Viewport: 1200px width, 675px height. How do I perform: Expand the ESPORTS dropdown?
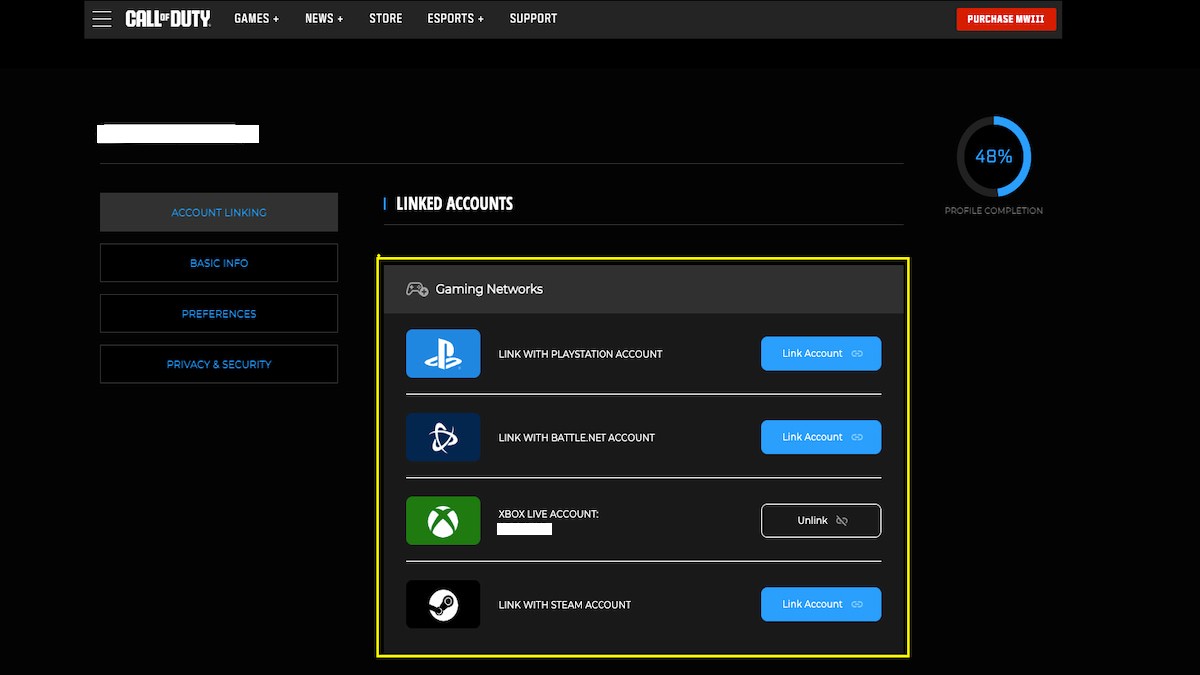455,18
